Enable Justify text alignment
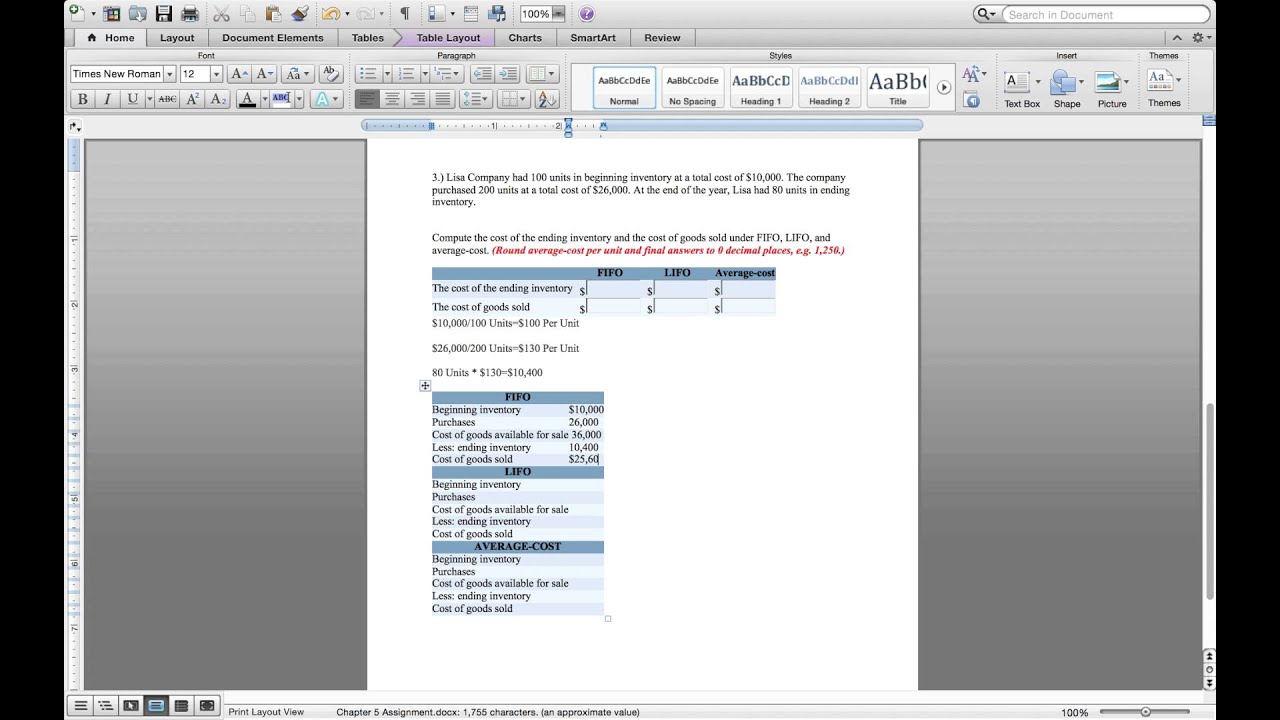This screenshot has width=1280, height=720. 443,99
